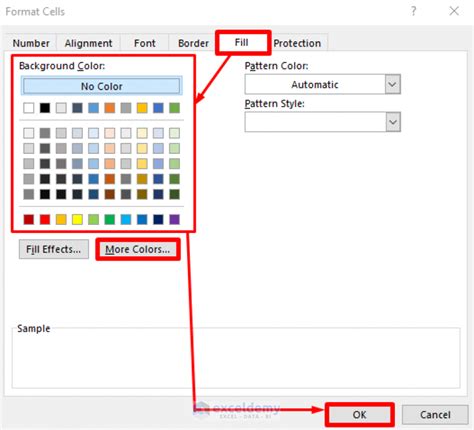
Task: Click the Cancel button
Action: 435,415
